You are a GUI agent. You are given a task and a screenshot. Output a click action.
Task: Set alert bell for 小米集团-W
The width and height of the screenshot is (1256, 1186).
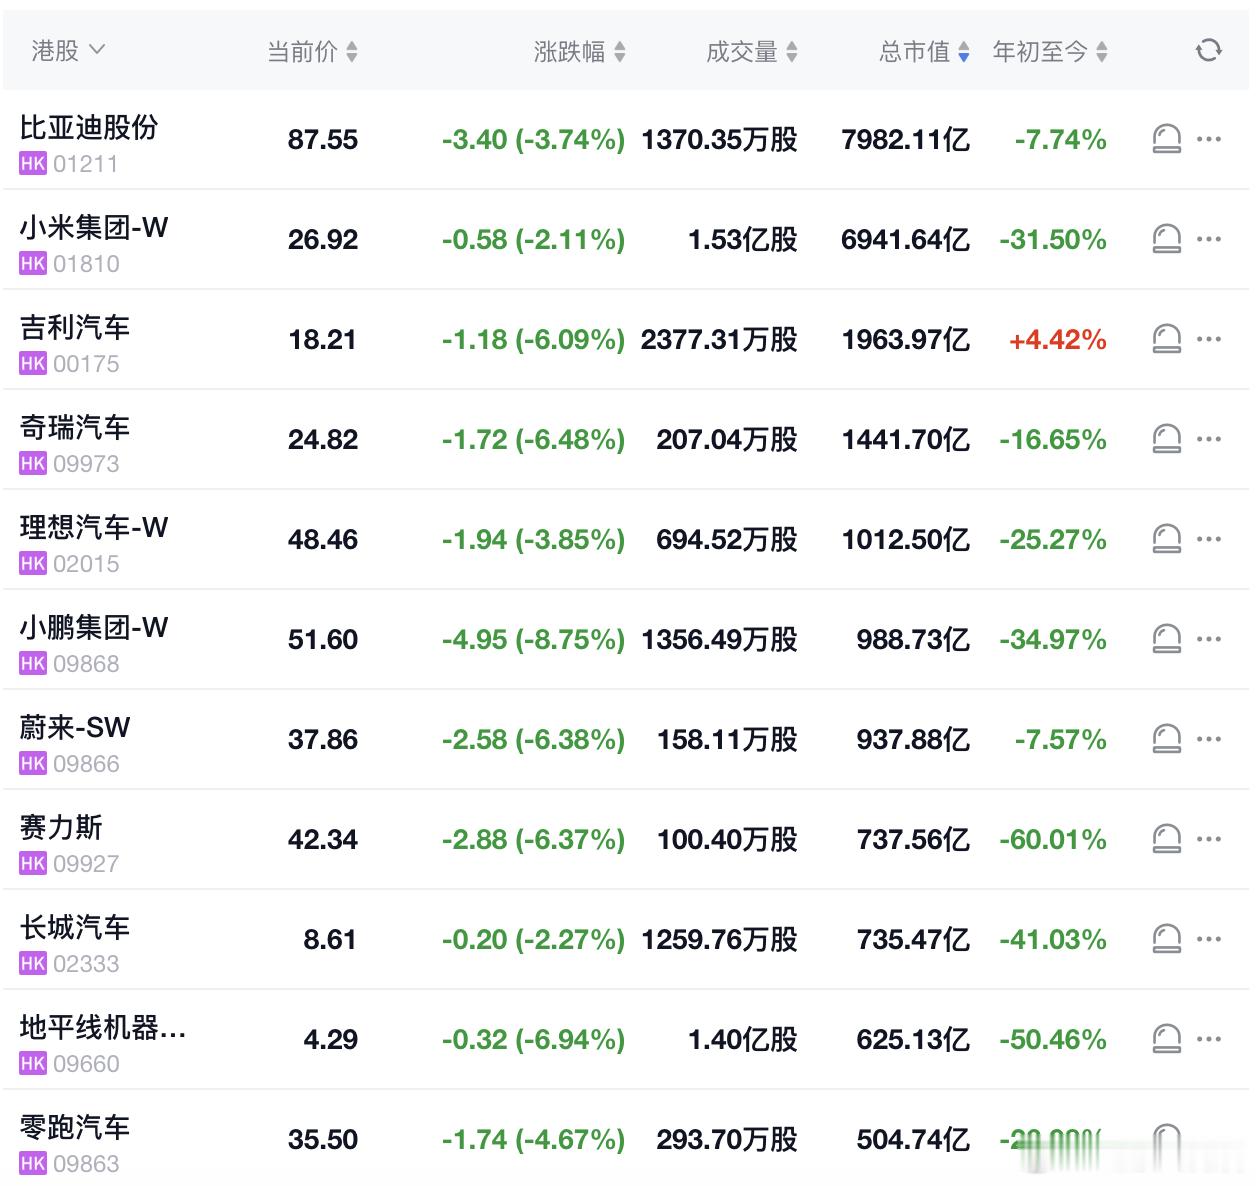(1166, 239)
